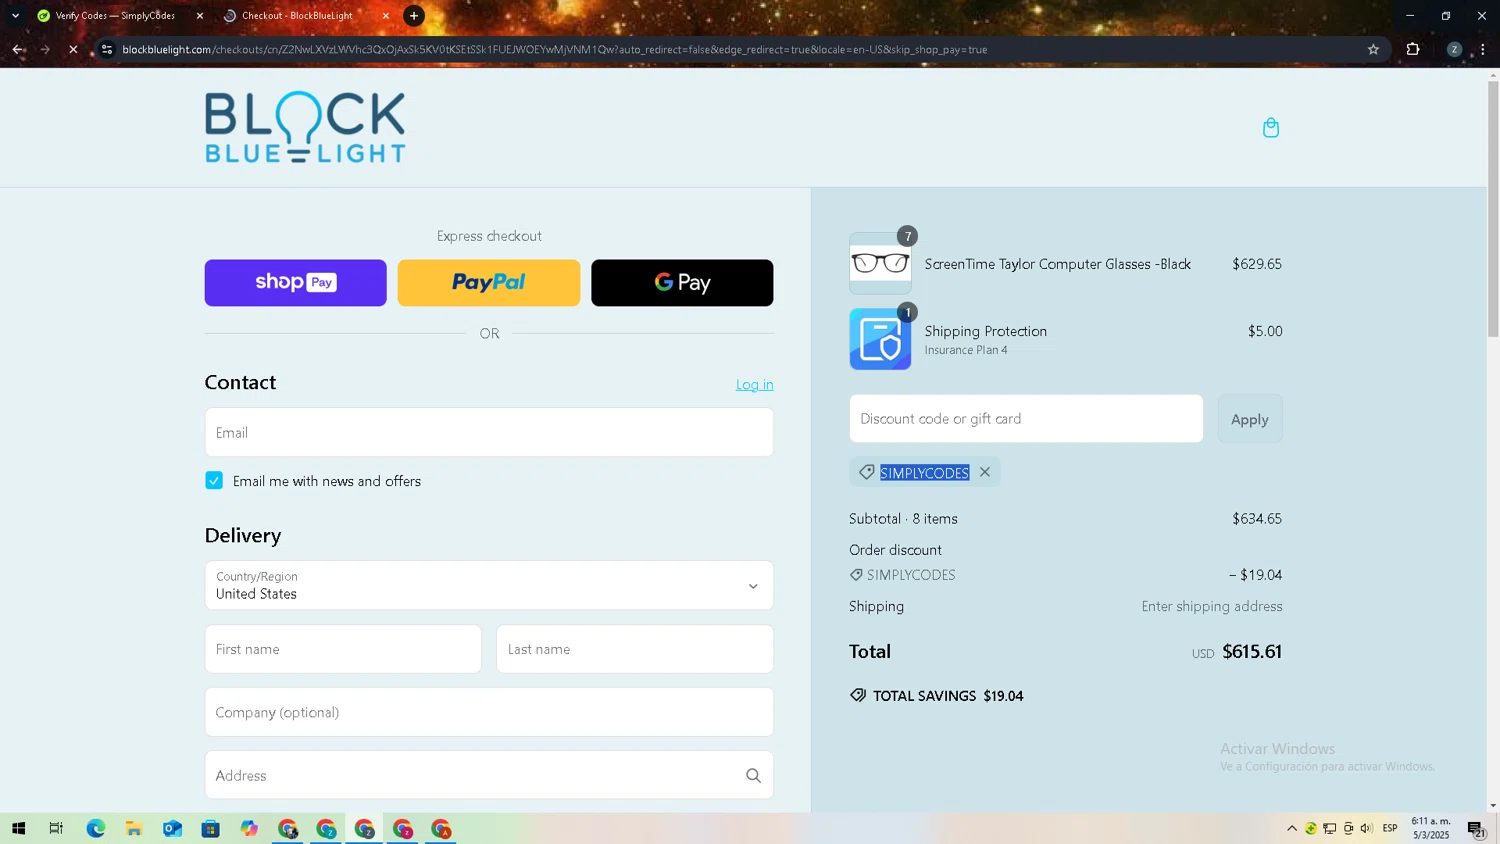Image resolution: width=1500 pixels, height=844 pixels.
Task: Open volume control in system tray
Action: 1367,828
